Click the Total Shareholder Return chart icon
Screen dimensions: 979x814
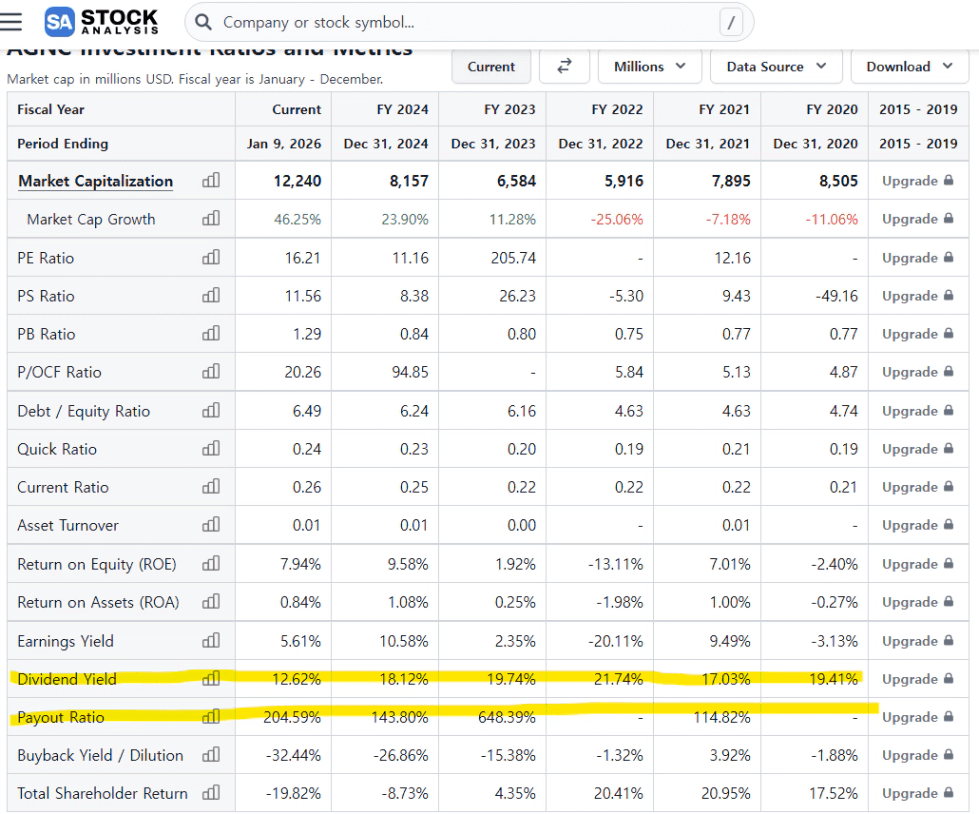click(x=211, y=793)
